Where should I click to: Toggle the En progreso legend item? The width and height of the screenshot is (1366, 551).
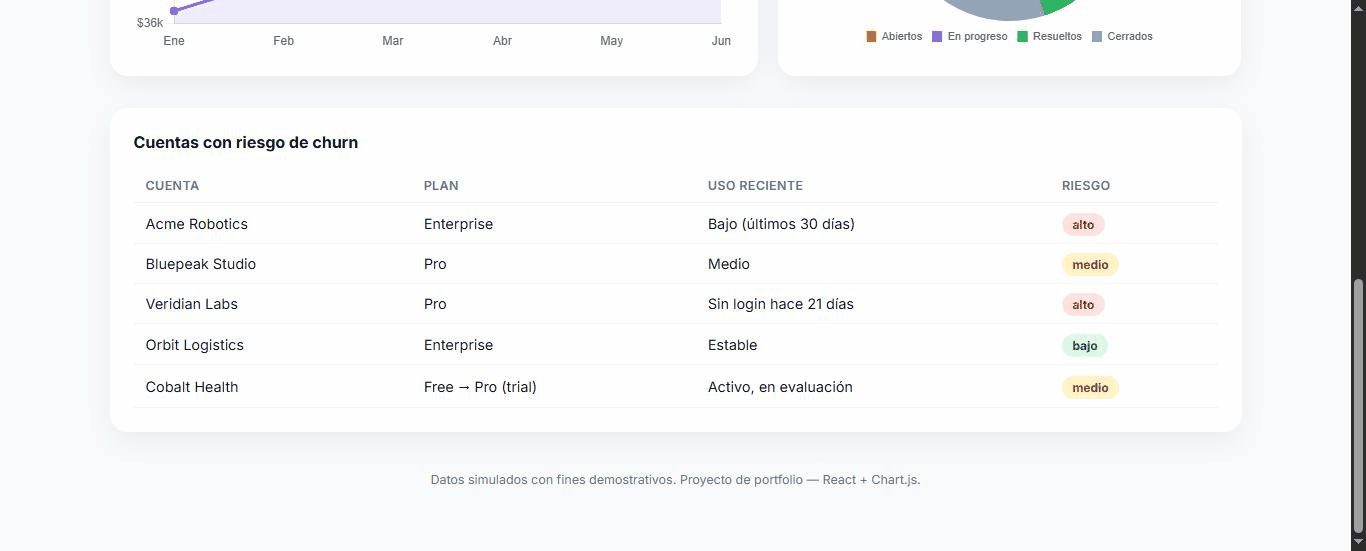(969, 36)
